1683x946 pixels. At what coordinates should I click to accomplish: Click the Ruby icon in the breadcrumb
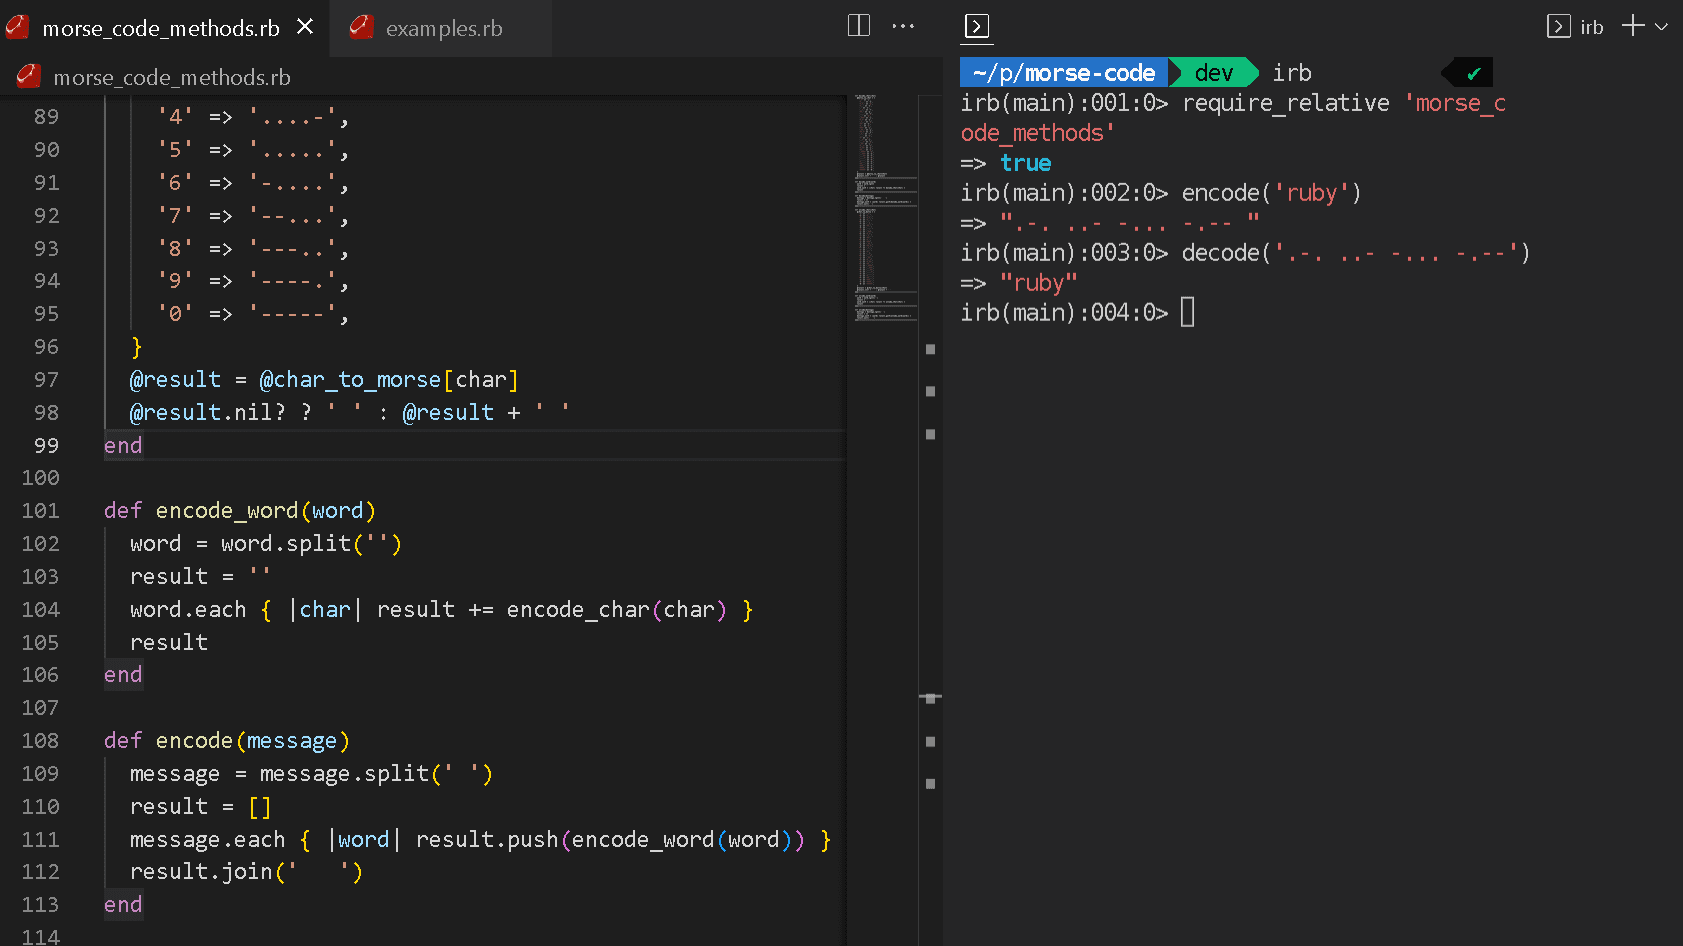(29, 76)
